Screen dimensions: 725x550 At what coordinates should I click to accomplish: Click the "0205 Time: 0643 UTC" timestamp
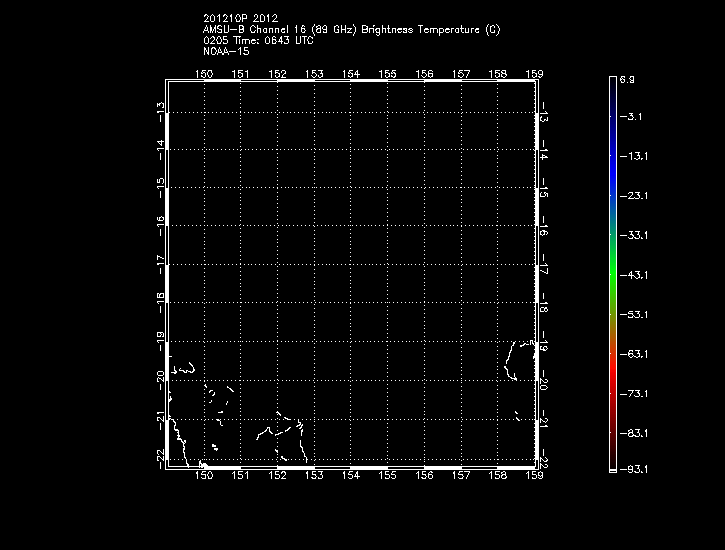point(256,41)
